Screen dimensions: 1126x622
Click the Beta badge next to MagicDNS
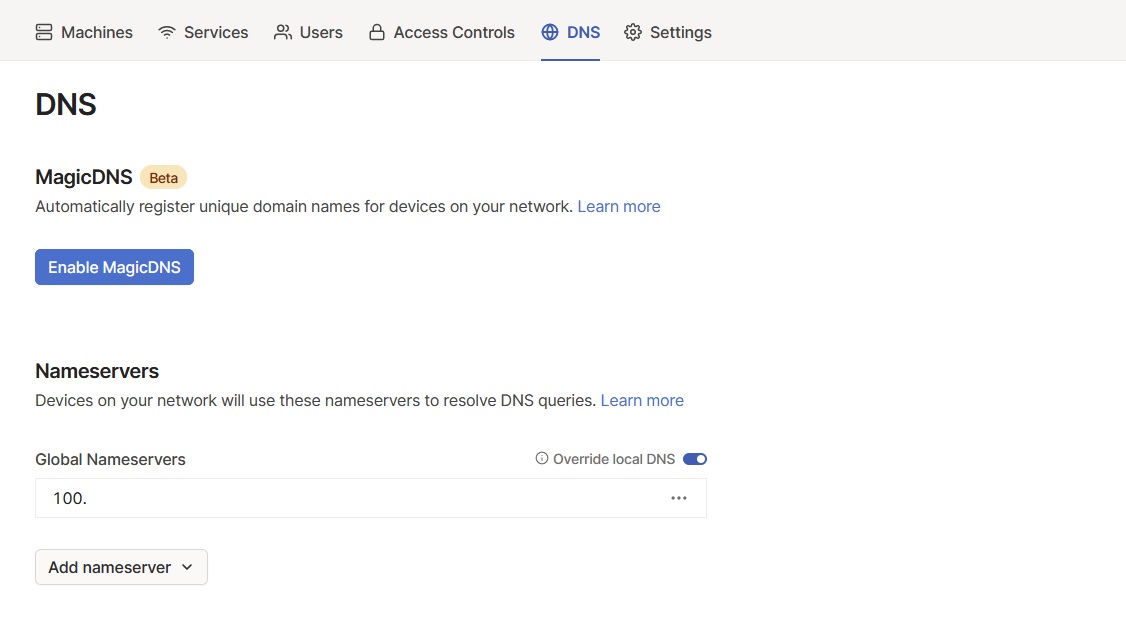[163, 177]
